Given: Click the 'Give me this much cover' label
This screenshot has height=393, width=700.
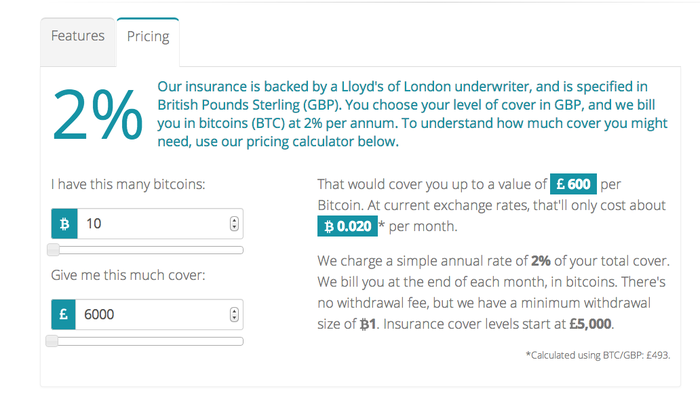Looking at the screenshot, I should click(128, 275).
